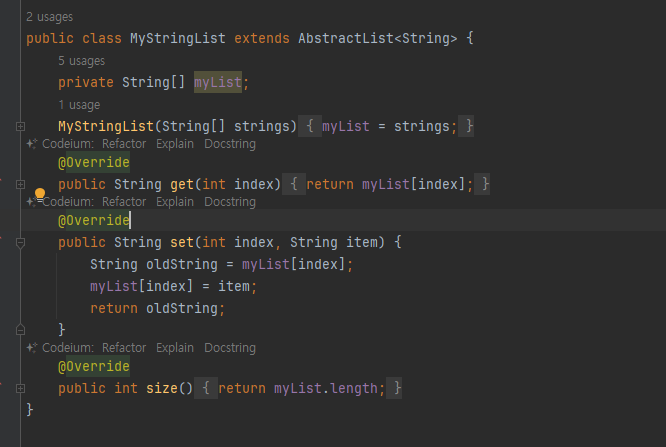Expand the folded size method
Screen dimensions: 666x447
click(x=20, y=388)
